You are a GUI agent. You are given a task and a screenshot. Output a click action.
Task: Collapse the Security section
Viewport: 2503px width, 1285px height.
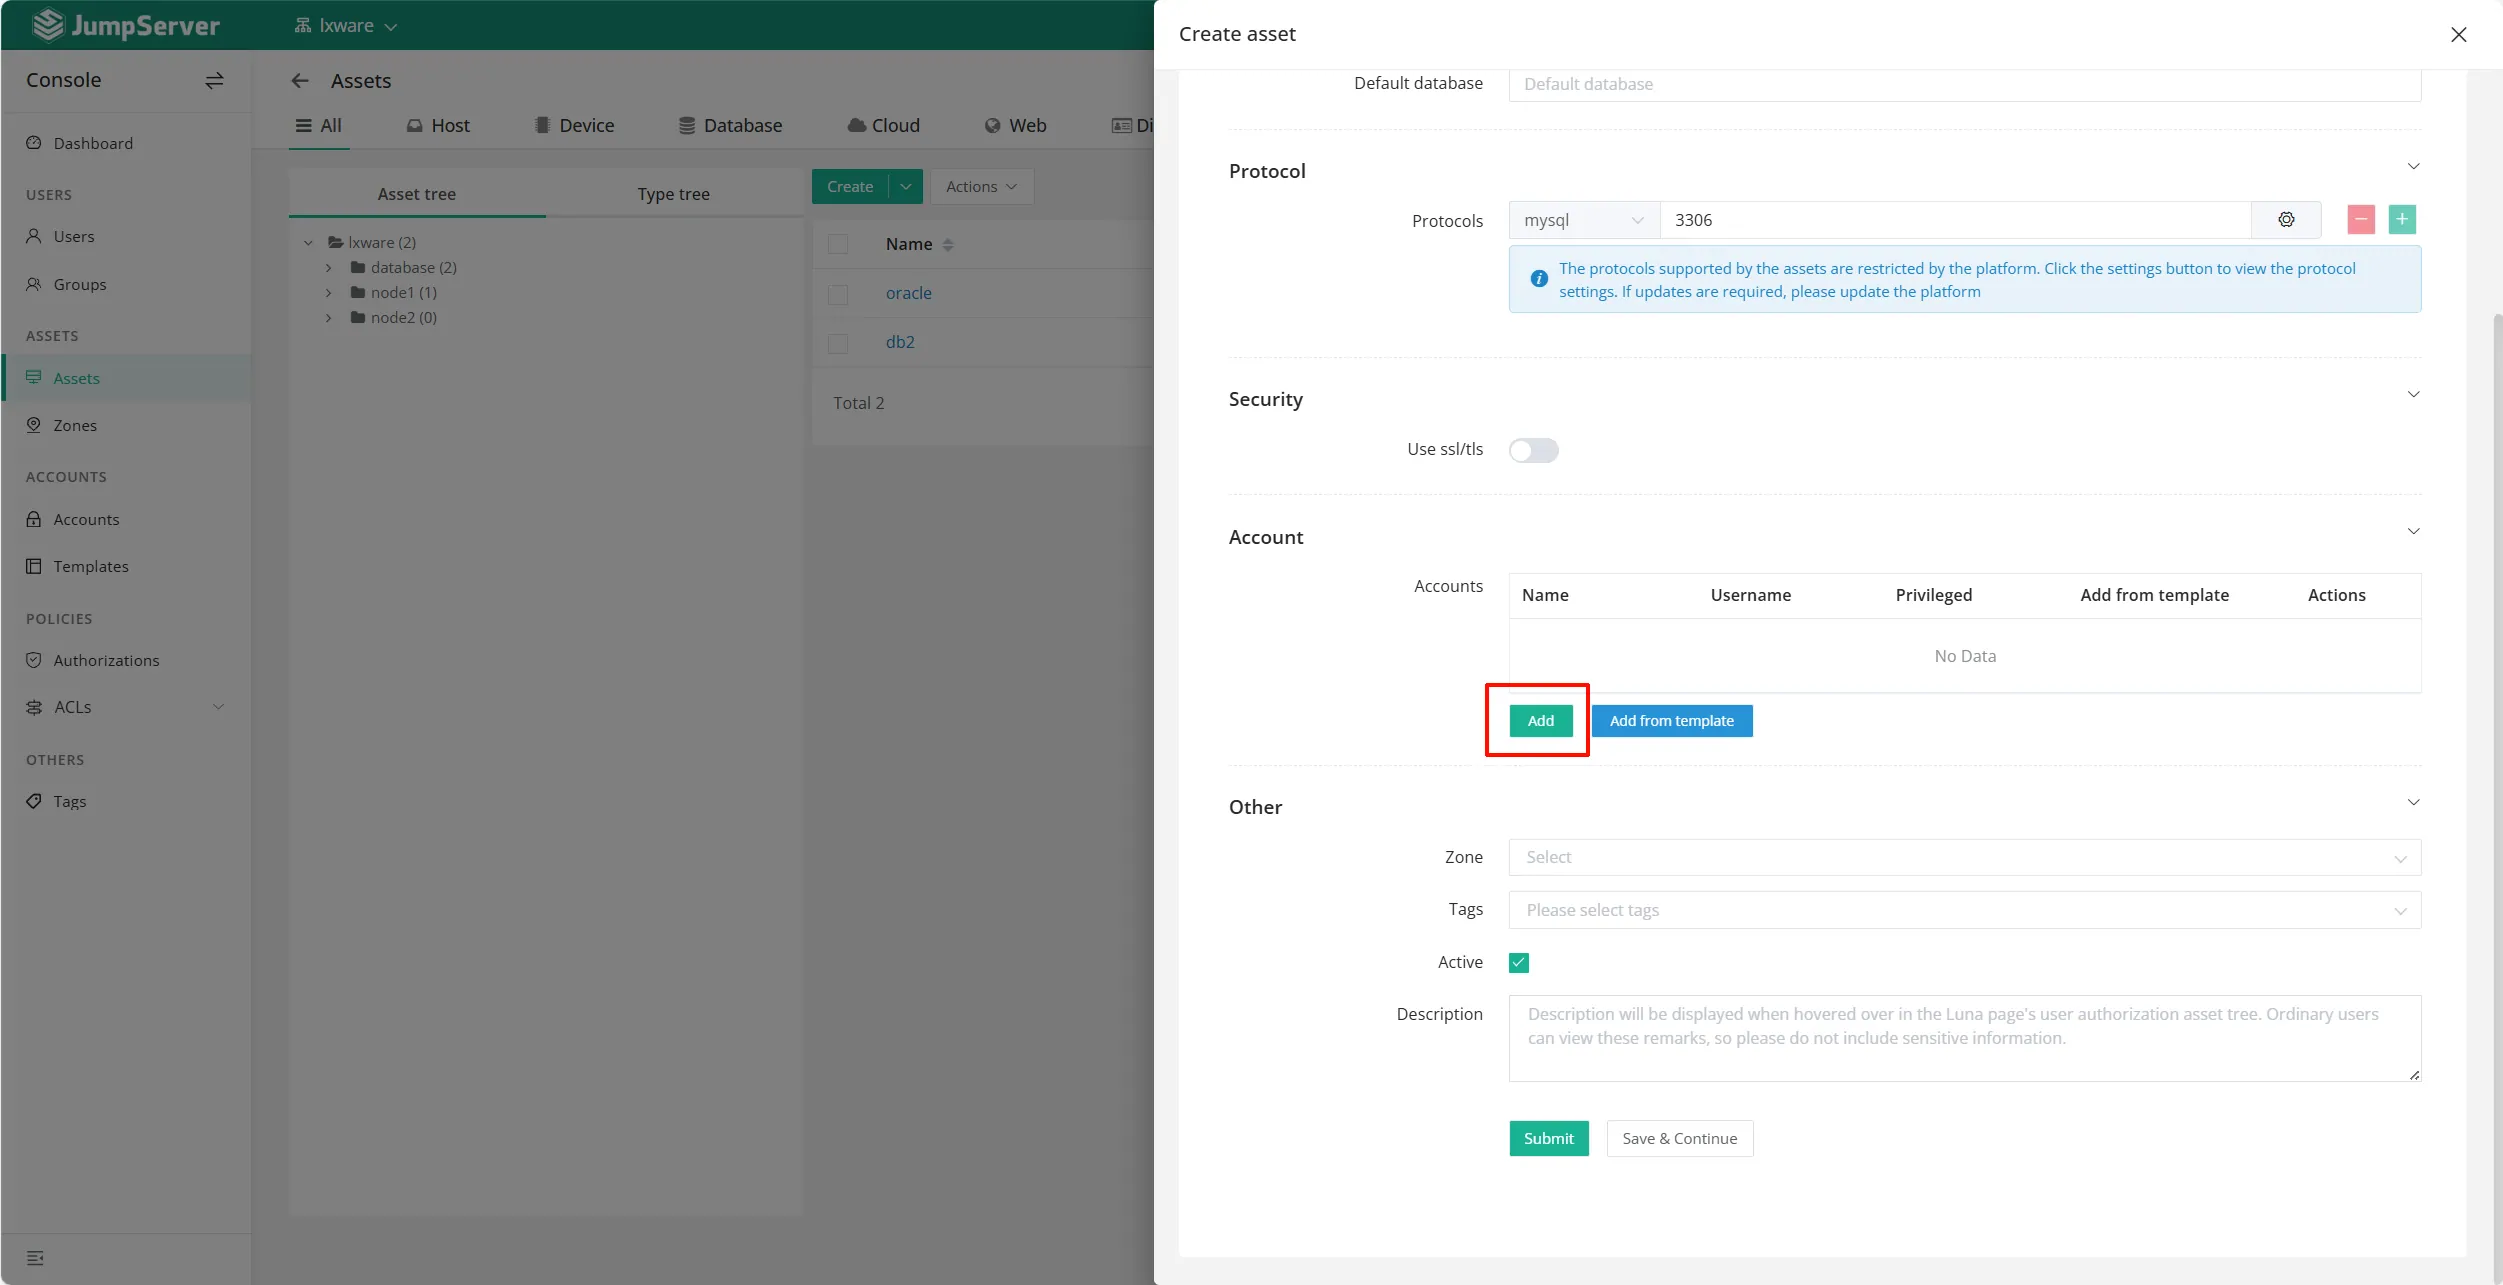pos(2413,395)
